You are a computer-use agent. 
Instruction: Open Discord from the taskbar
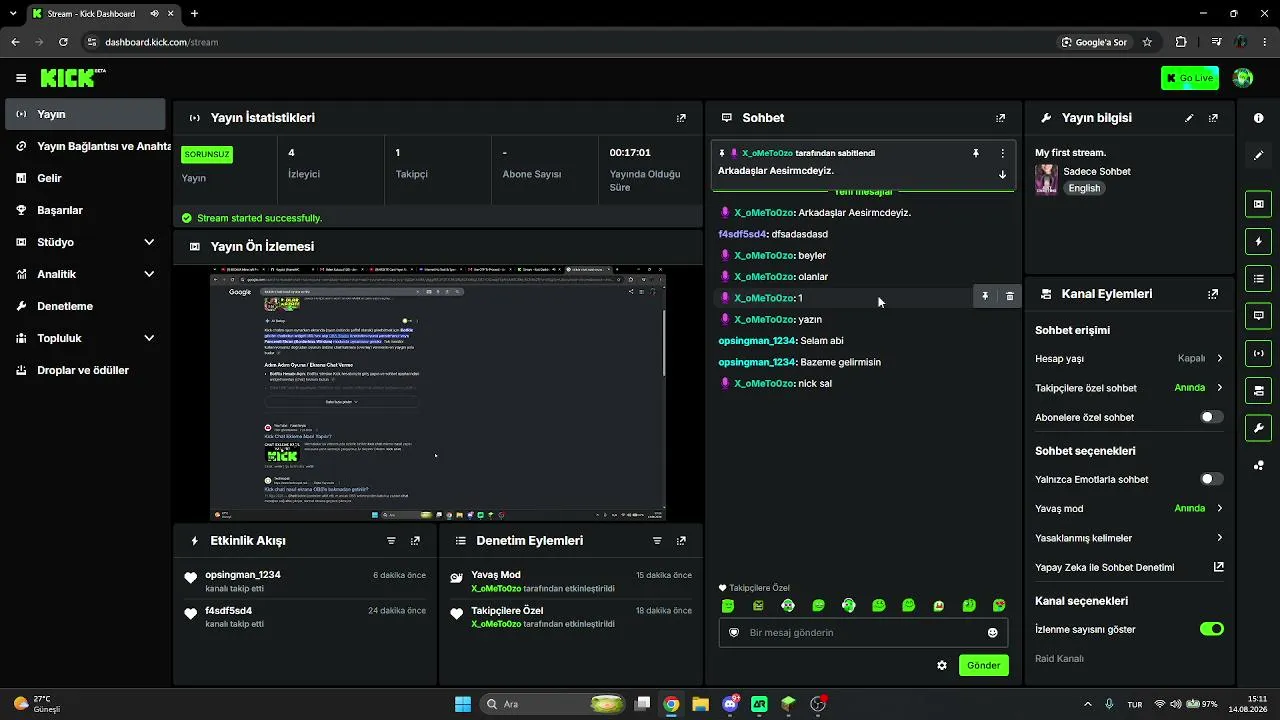tap(731, 704)
